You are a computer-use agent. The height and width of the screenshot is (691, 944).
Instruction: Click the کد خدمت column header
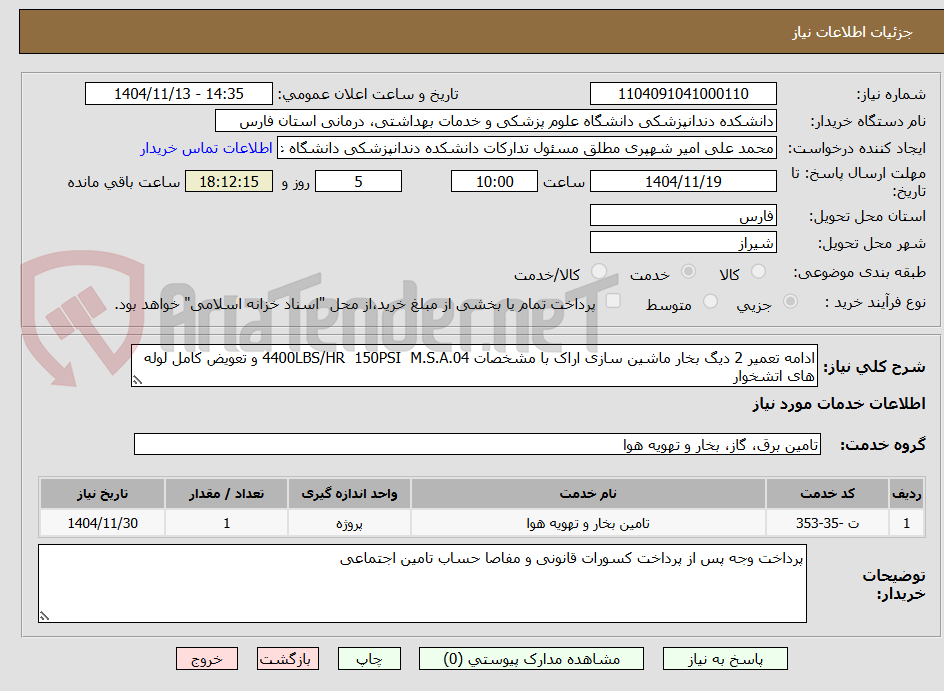tap(827, 494)
